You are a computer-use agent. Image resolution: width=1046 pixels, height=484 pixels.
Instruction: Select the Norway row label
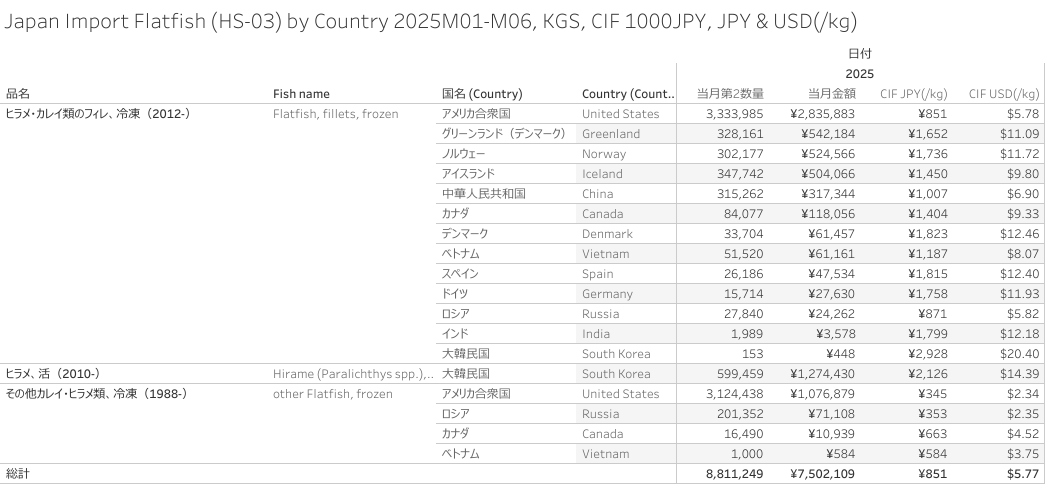[604, 154]
